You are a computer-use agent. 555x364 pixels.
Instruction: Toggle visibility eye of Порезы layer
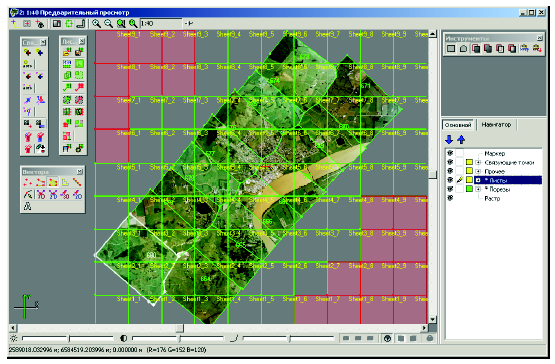pos(450,189)
